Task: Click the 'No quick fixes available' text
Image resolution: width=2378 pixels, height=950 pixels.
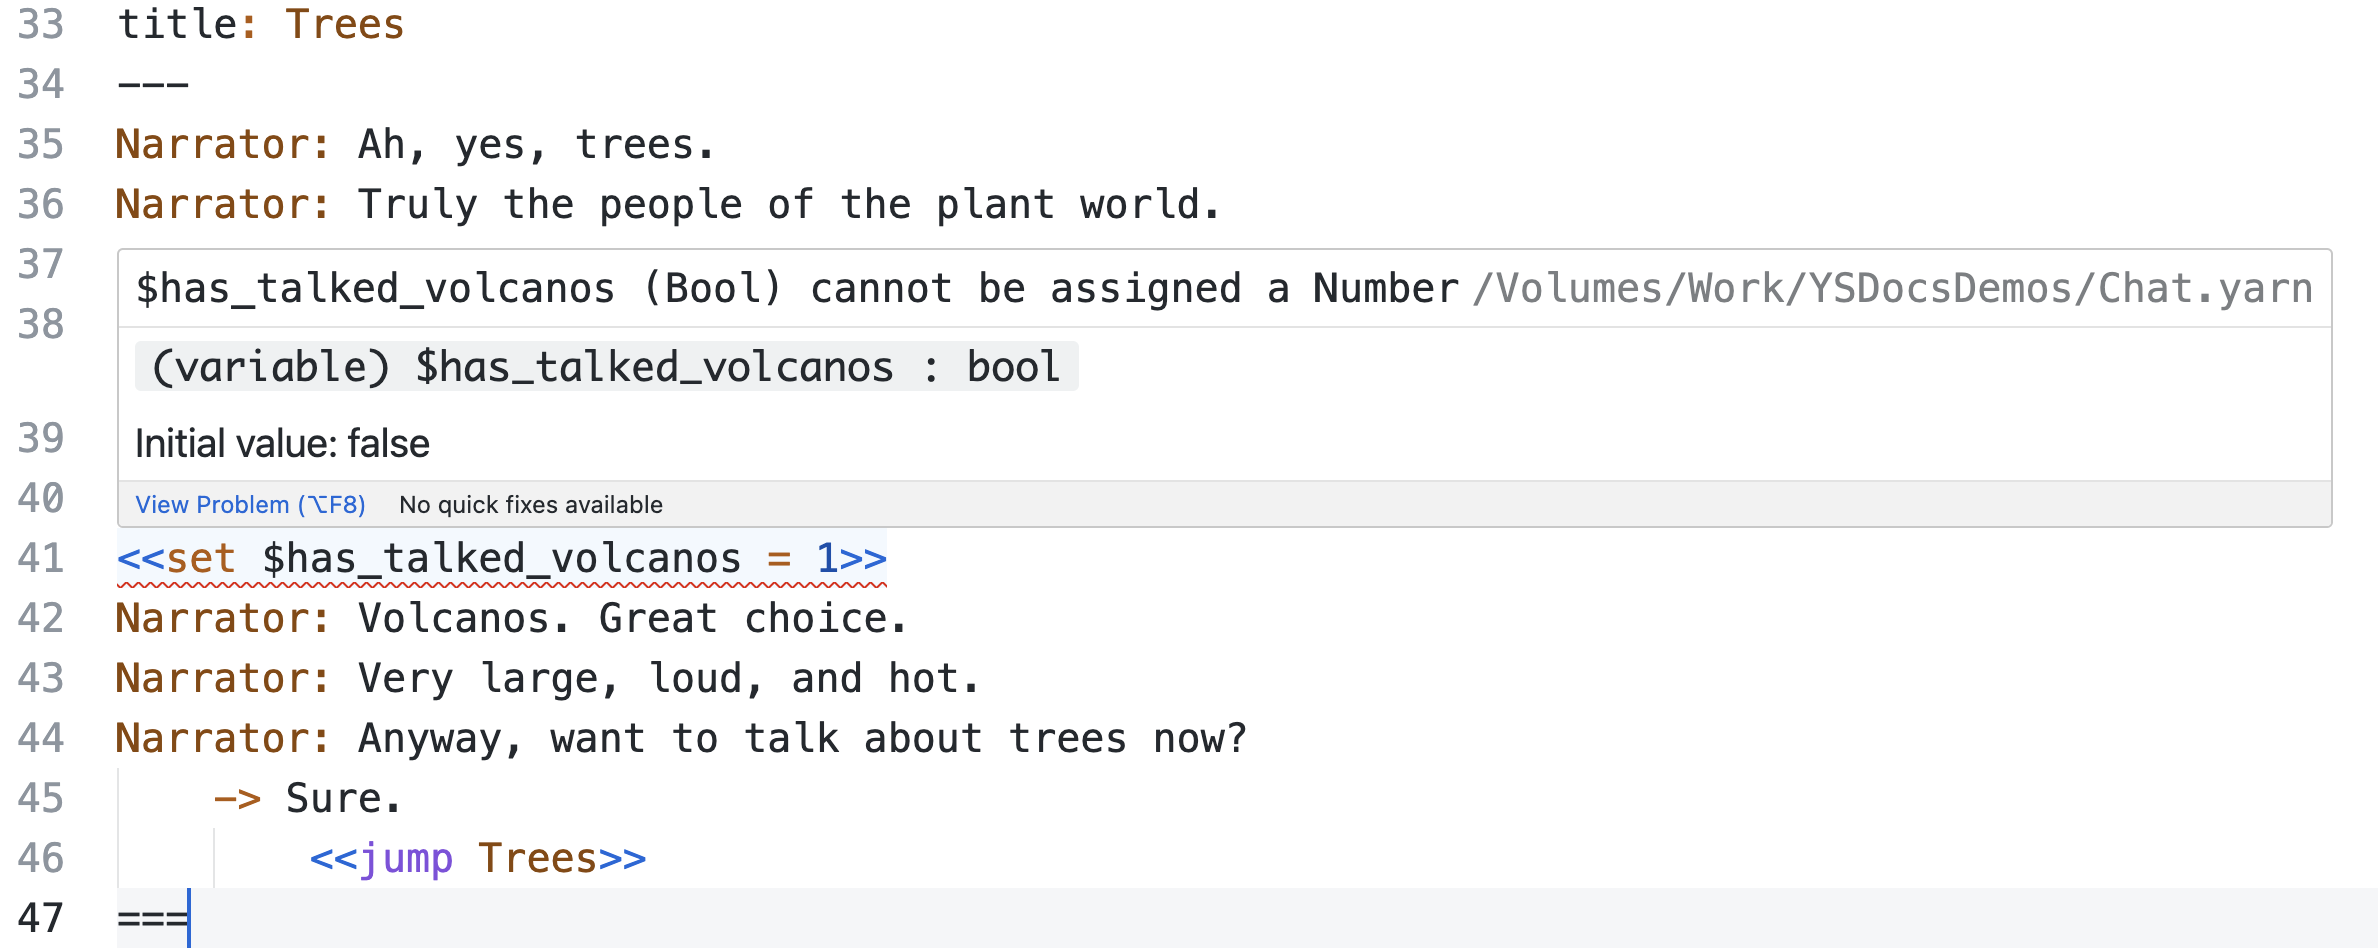Action: click(x=530, y=505)
